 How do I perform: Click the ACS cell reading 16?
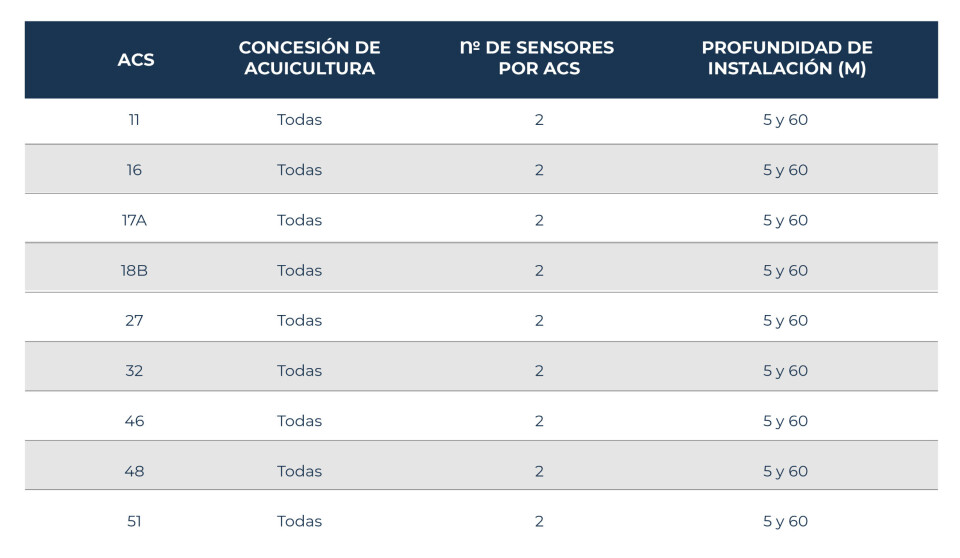click(x=134, y=170)
